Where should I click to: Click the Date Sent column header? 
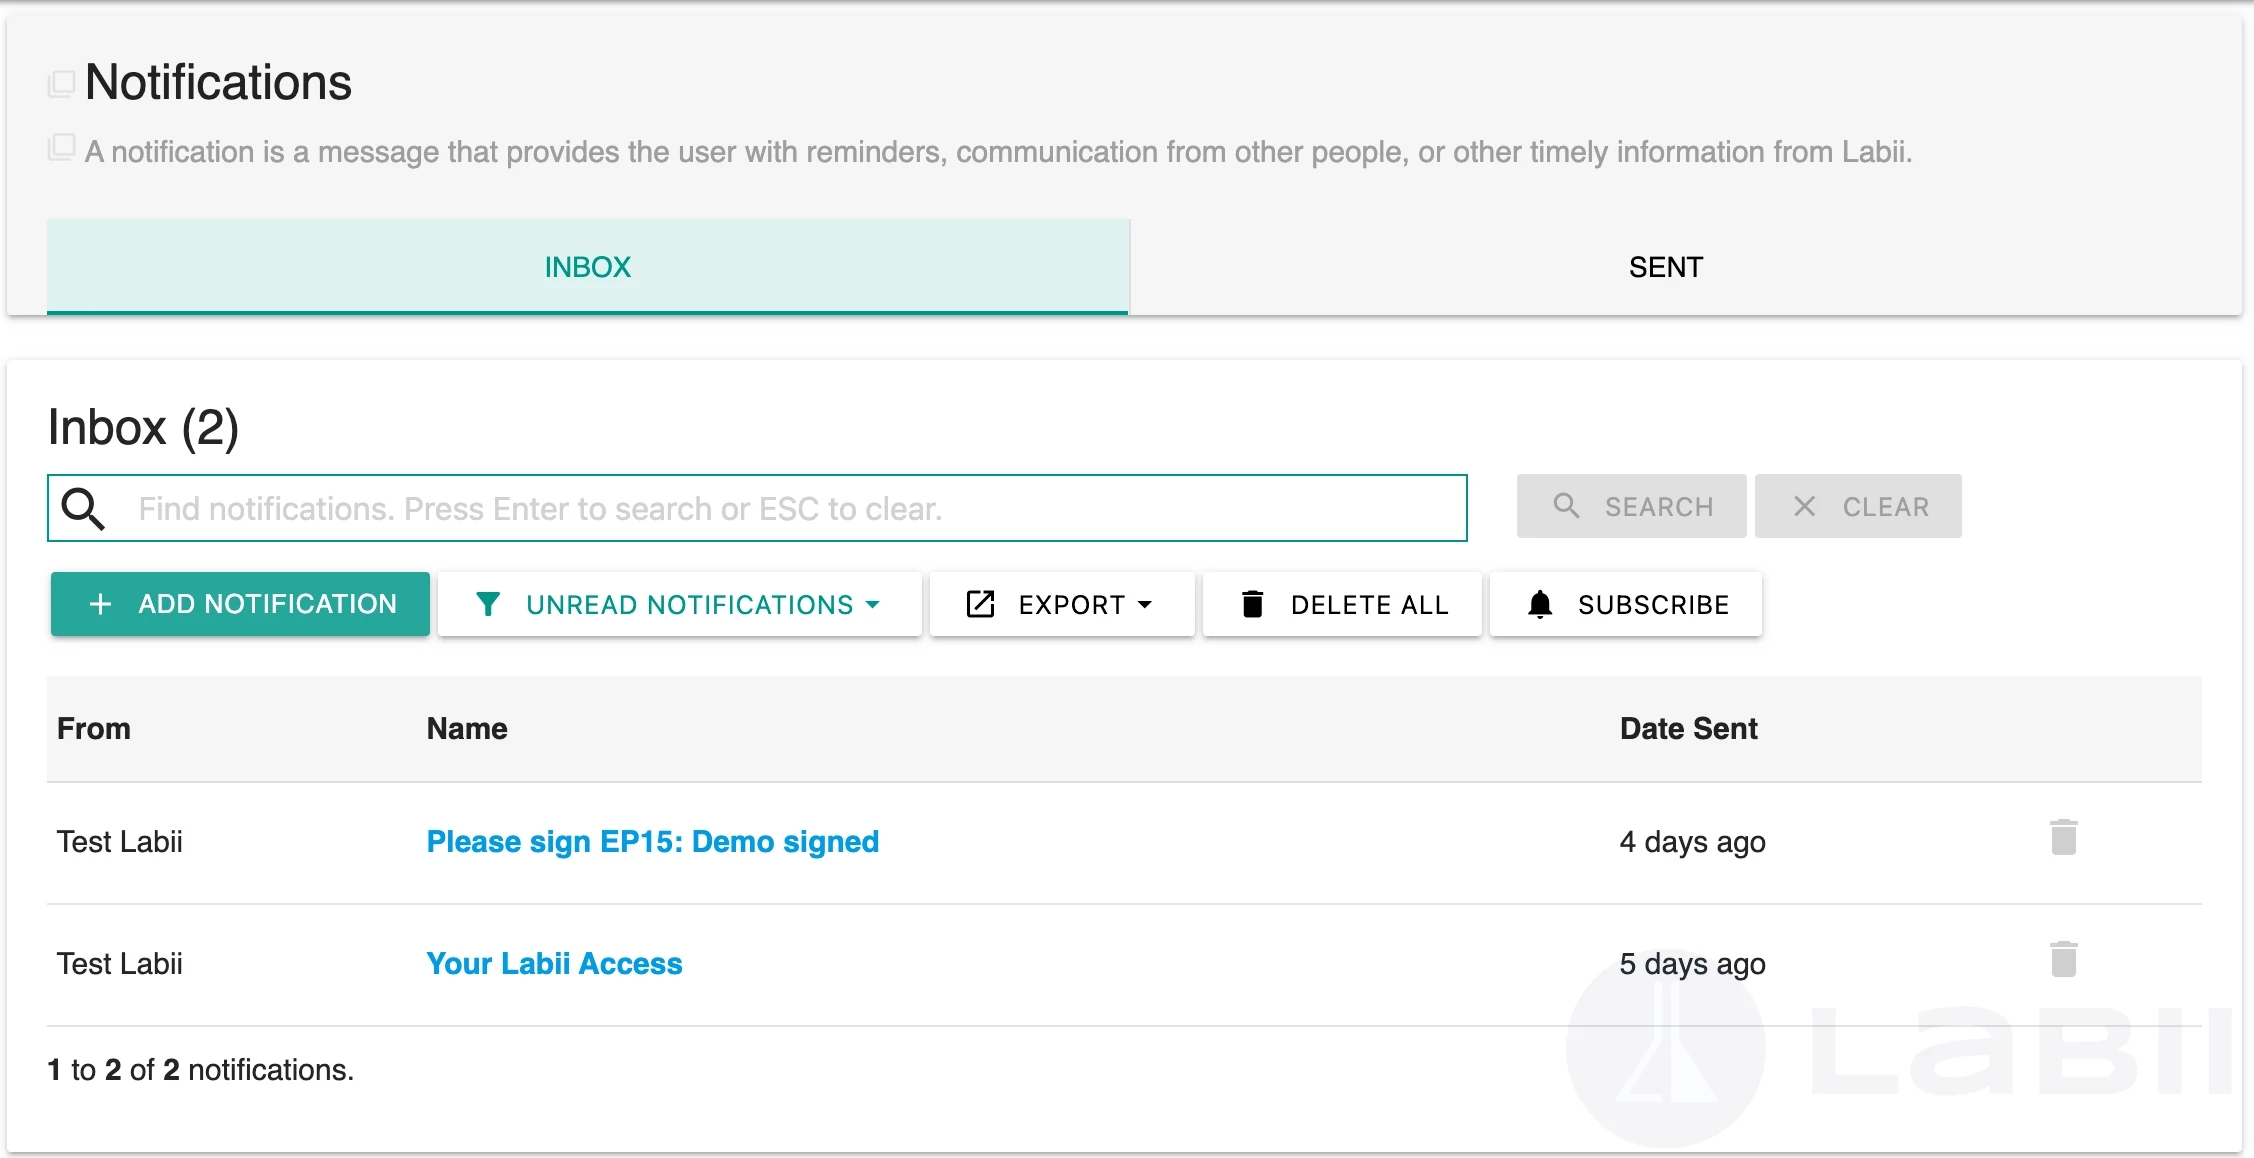point(1688,729)
